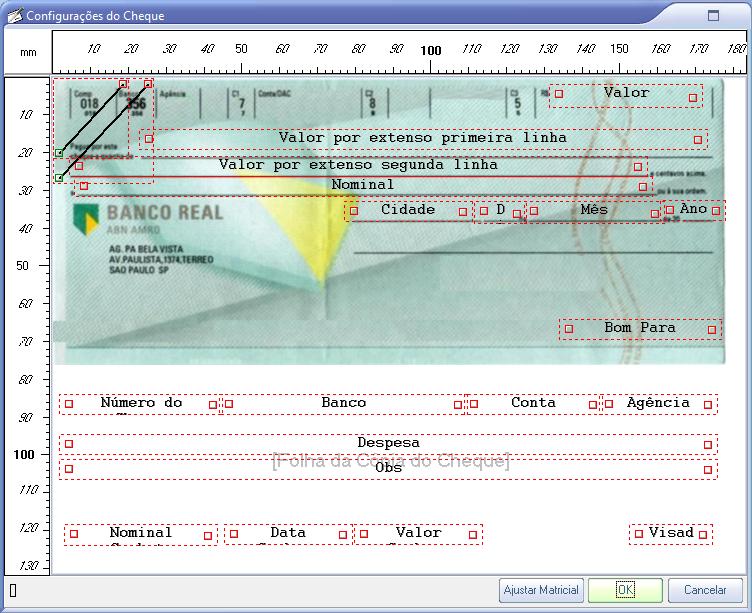Viewport: 752px width, 613px height.
Task: Select the Valor por extenso primeira linha field
Action: point(422,138)
